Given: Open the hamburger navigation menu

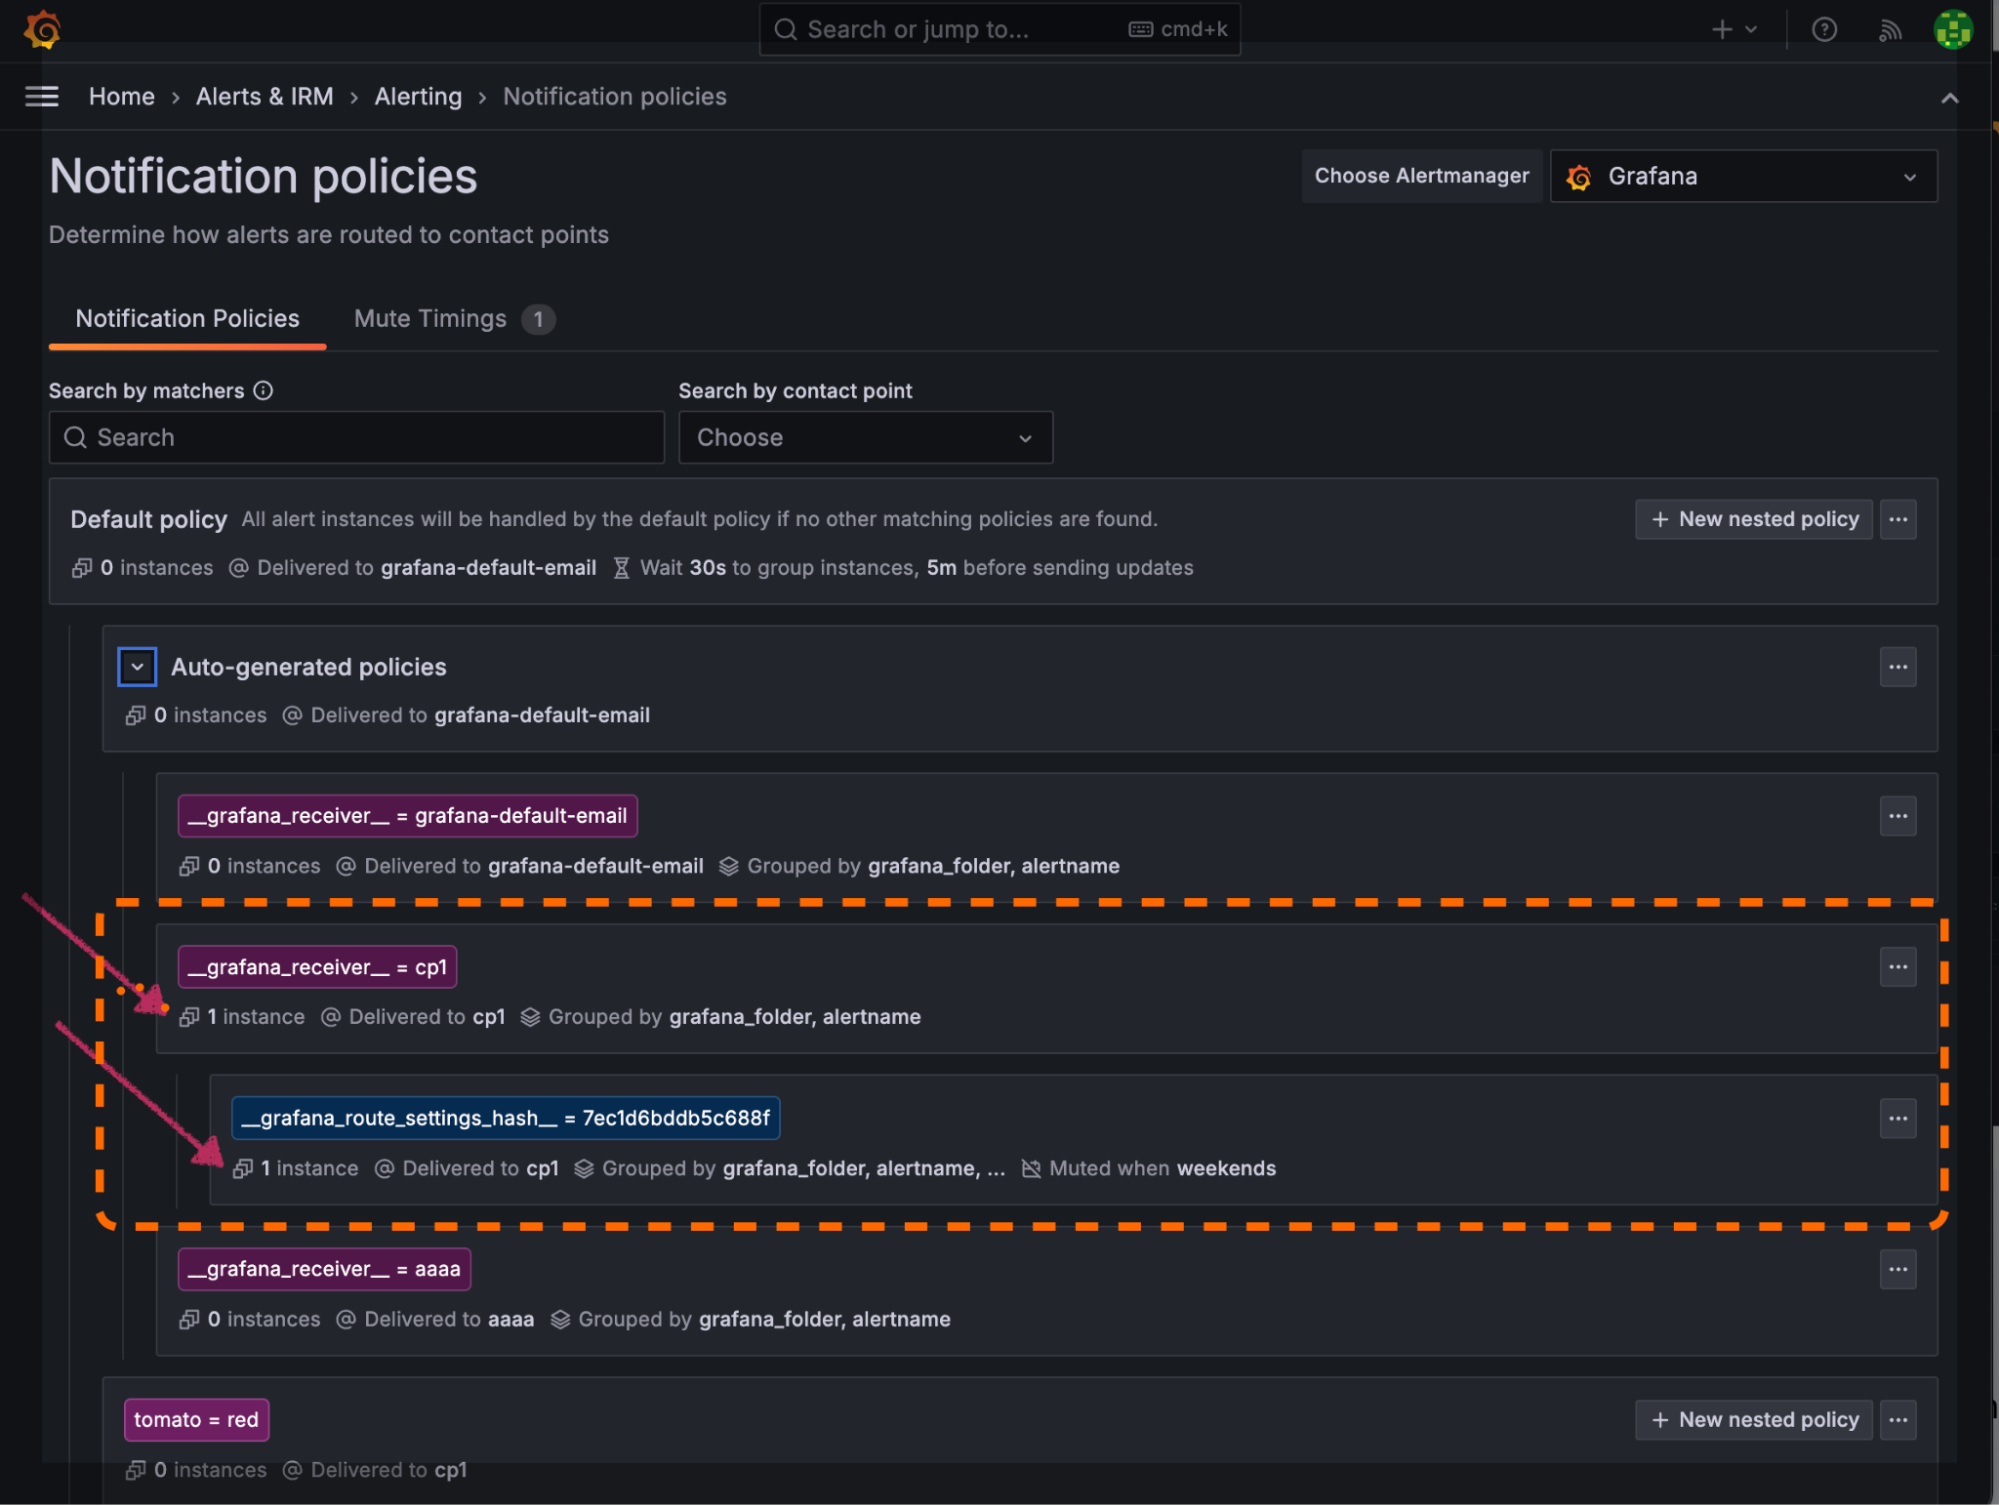Looking at the screenshot, I should coord(41,95).
